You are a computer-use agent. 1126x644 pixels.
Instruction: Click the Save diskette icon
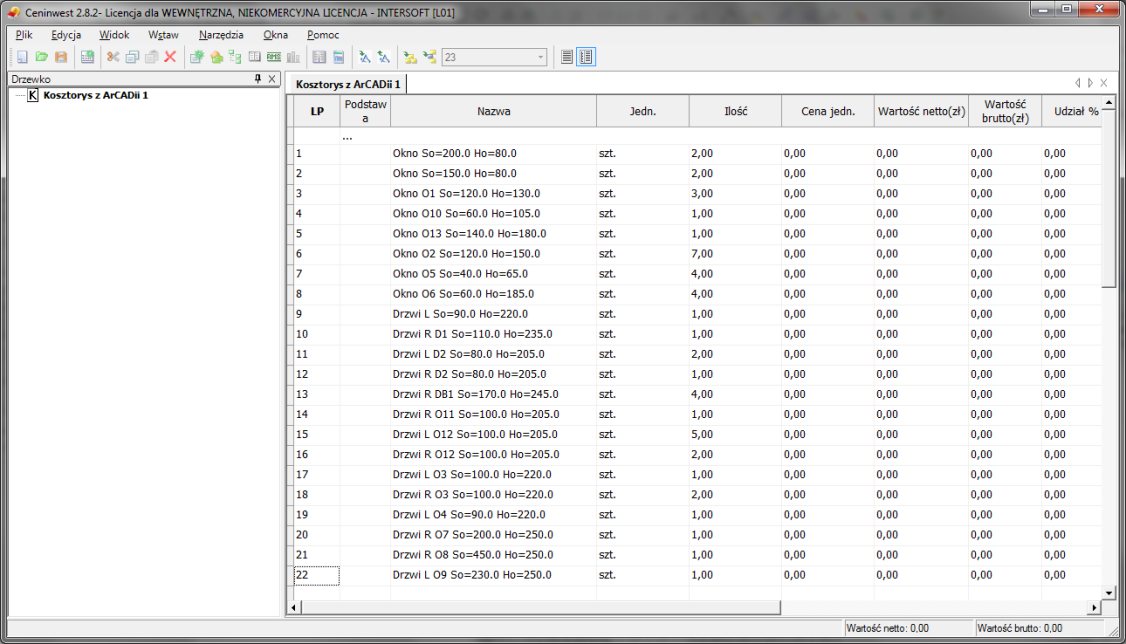pos(61,57)
